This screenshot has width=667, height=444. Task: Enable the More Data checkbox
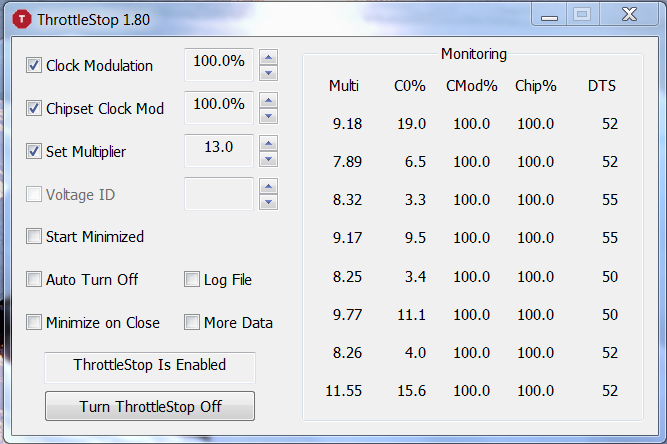192,322
